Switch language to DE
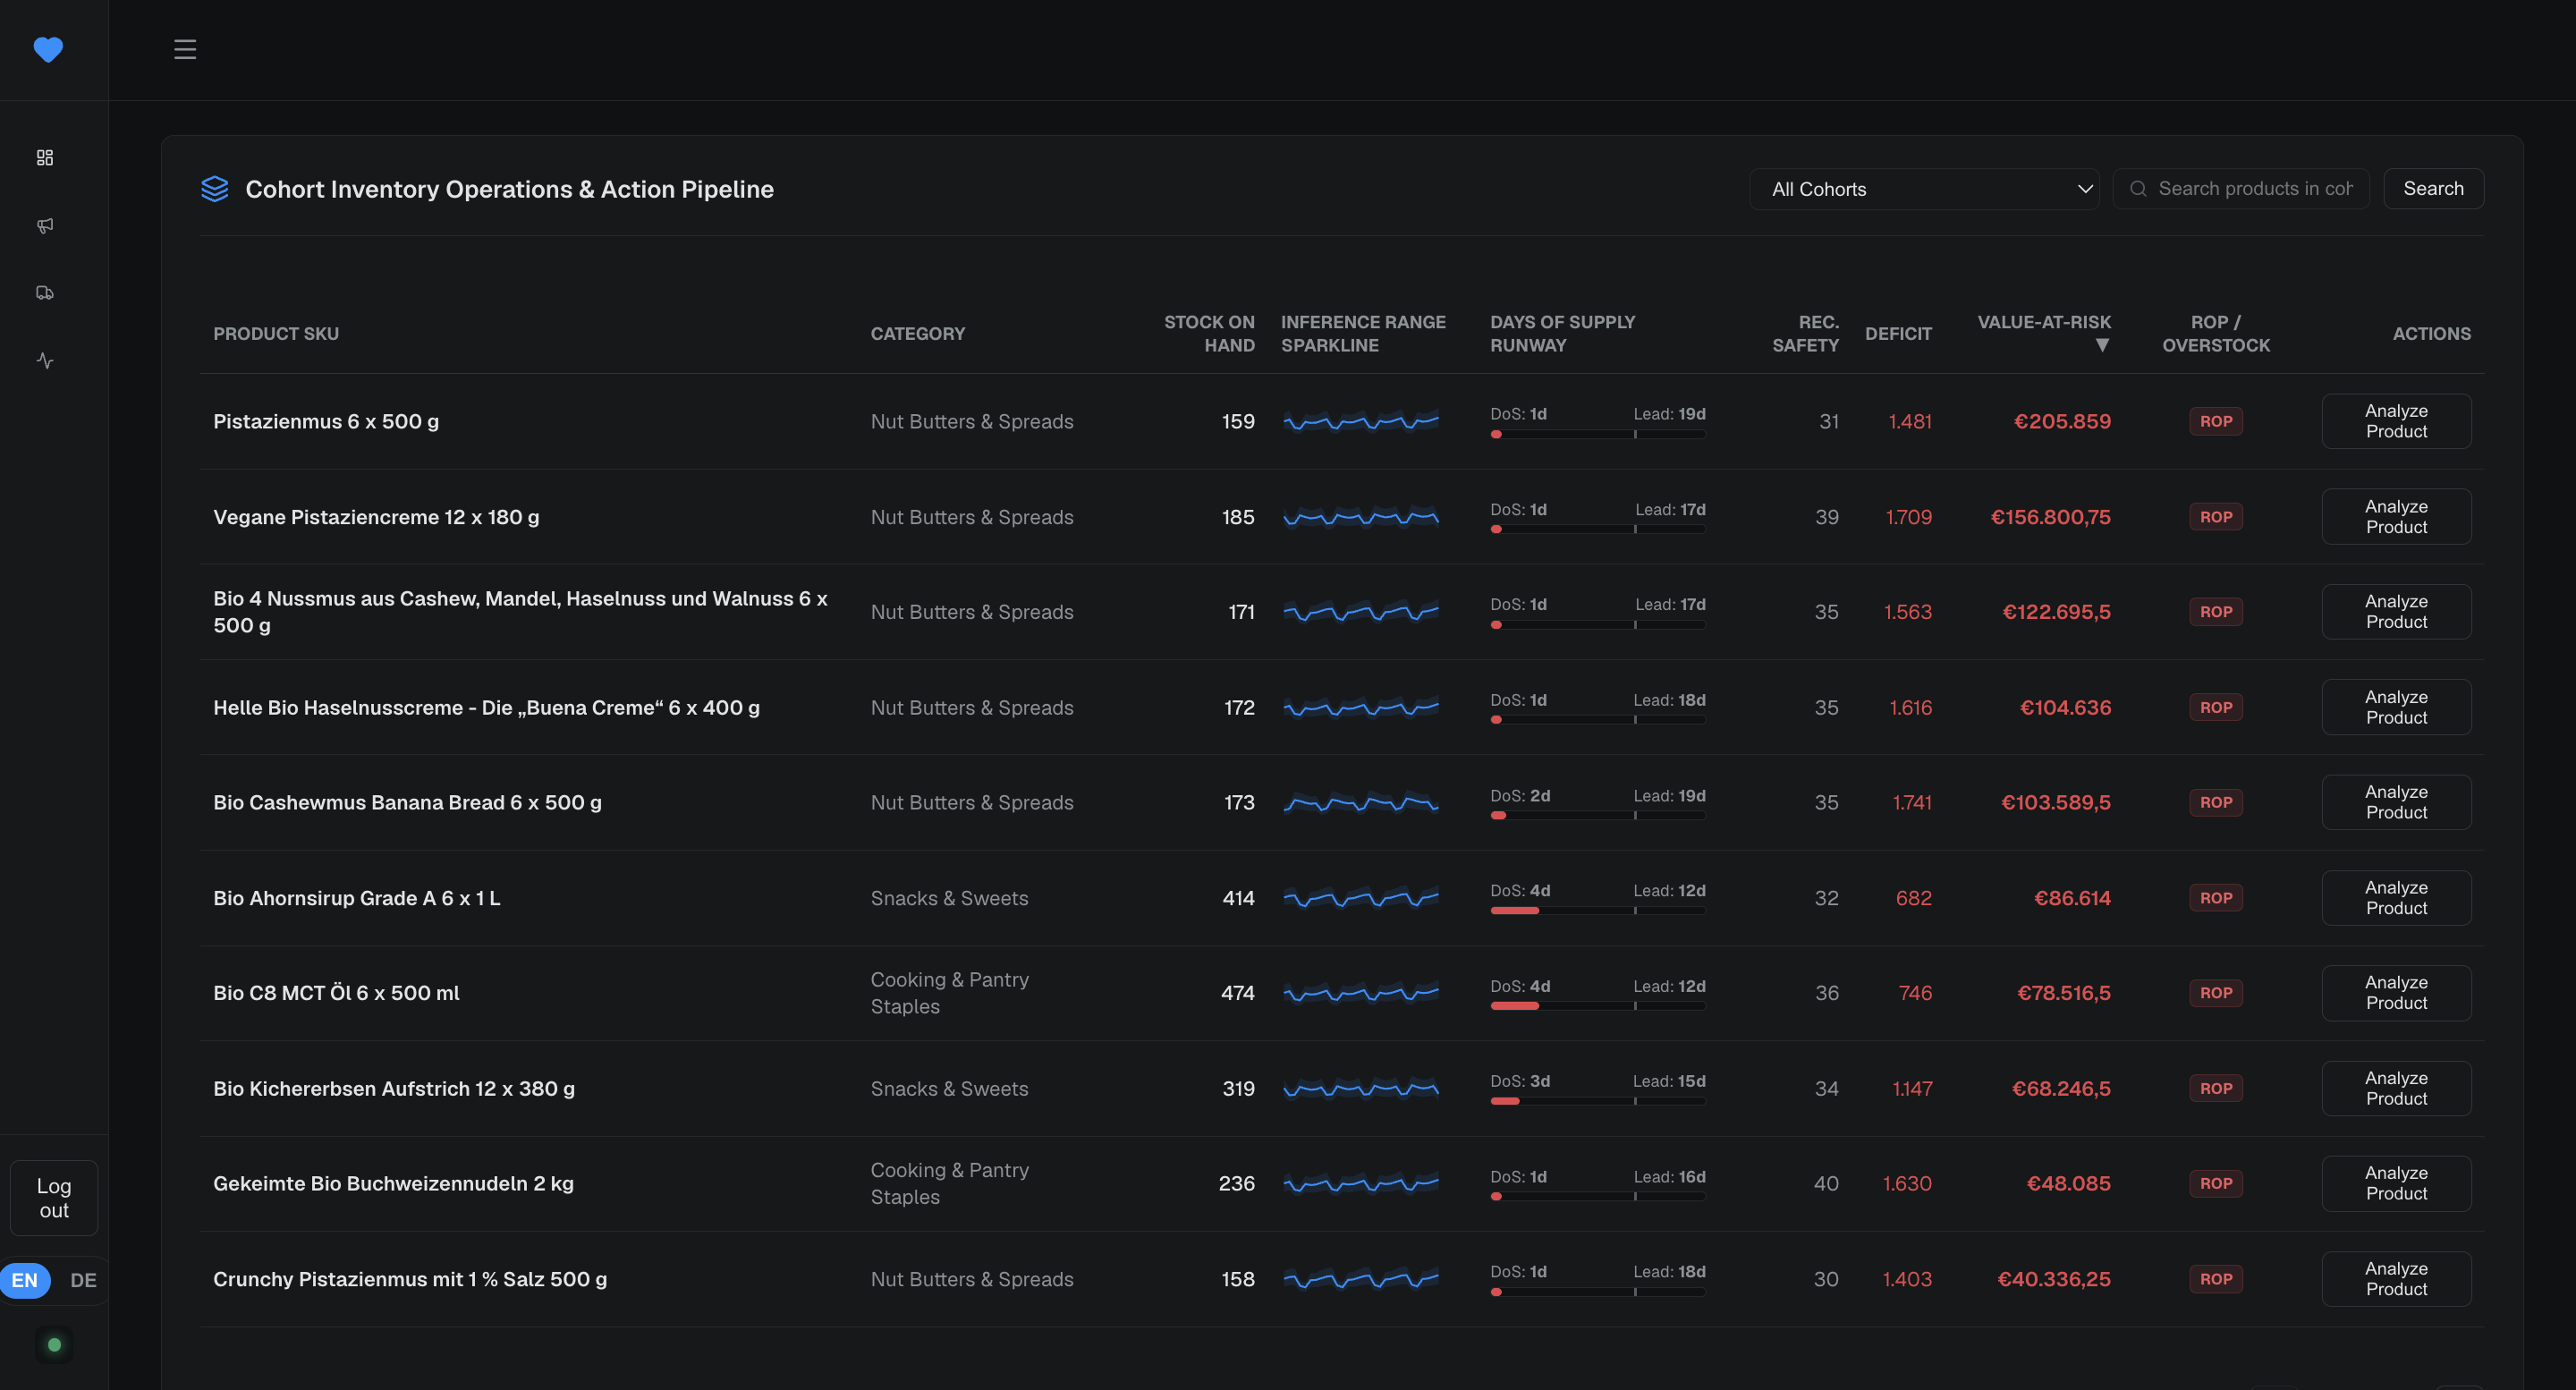Viewport: 2576px width, 1390px height. tap(83, 1280)
